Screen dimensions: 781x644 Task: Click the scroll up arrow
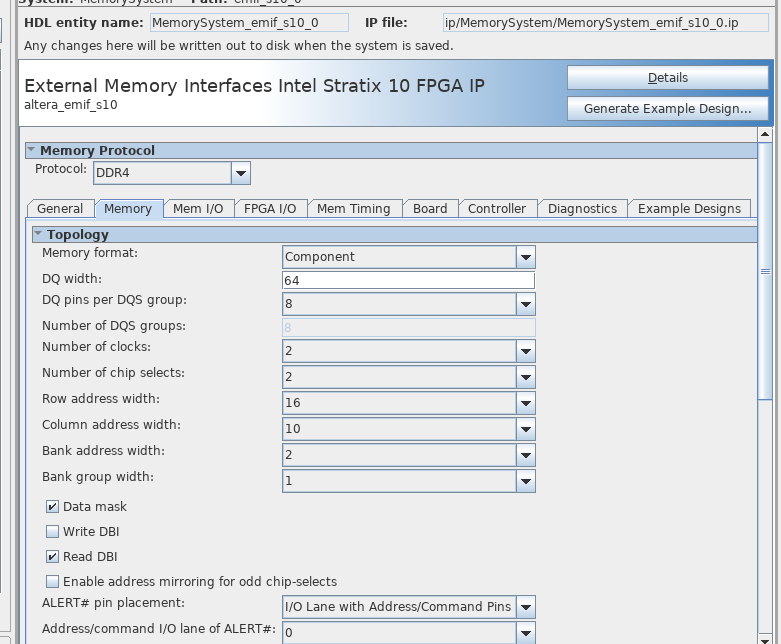click(x=765, y=134)
